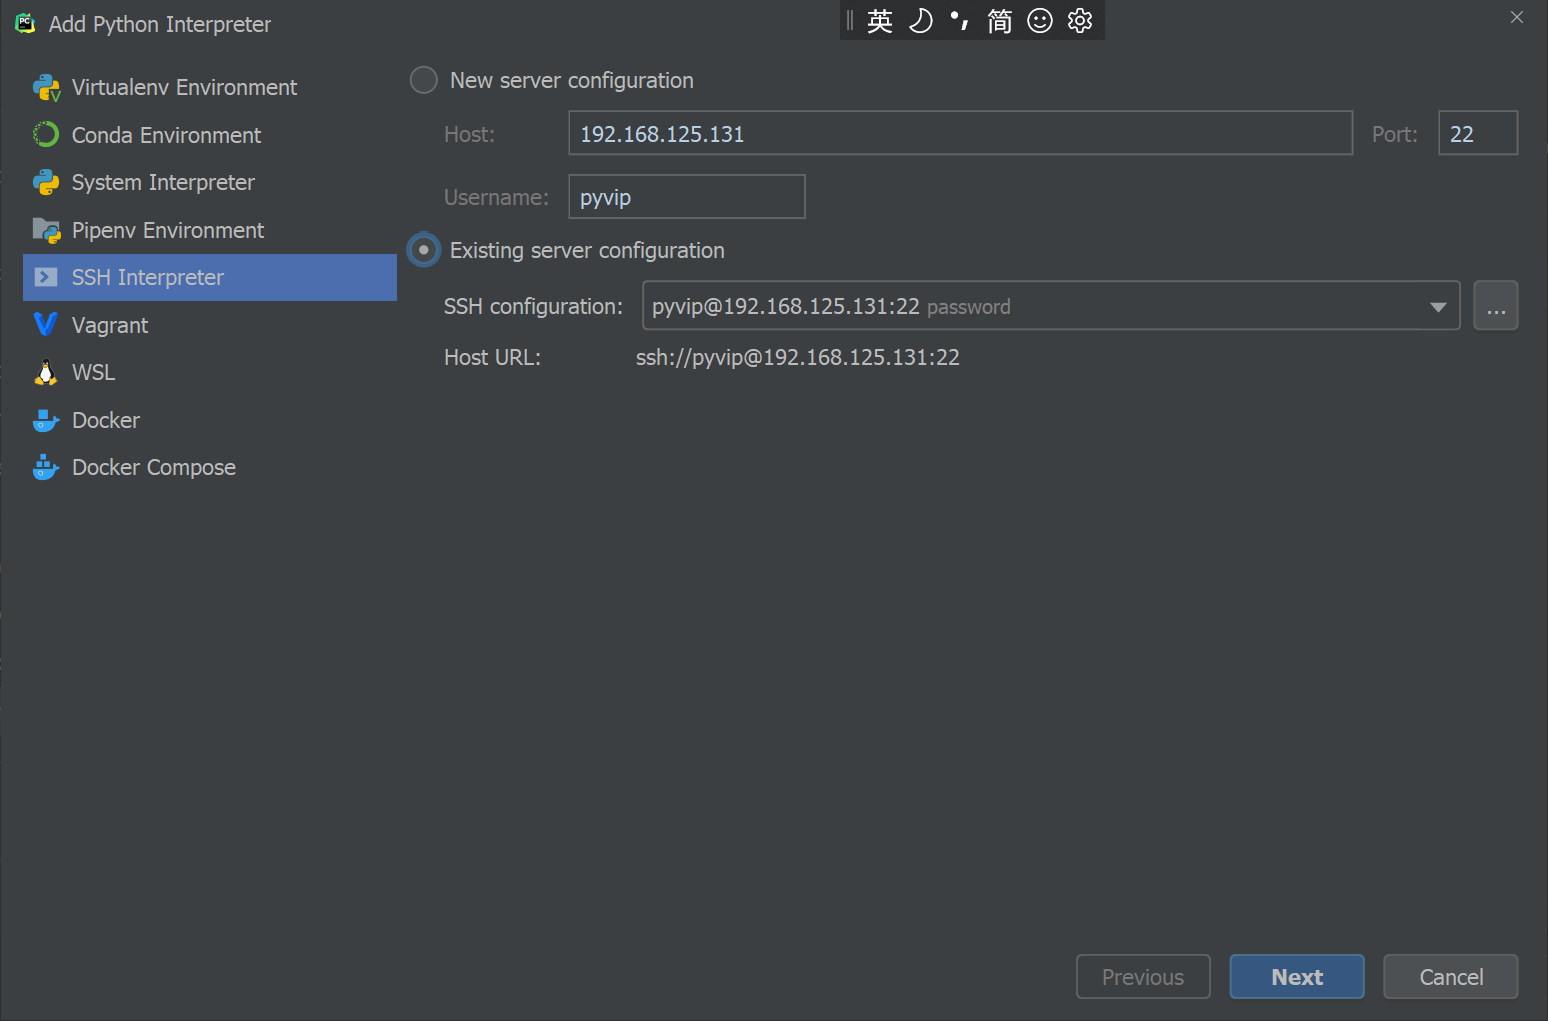Select the WSL option label
Viewport: 1548px width, 1021px height.
coord(94,372)
